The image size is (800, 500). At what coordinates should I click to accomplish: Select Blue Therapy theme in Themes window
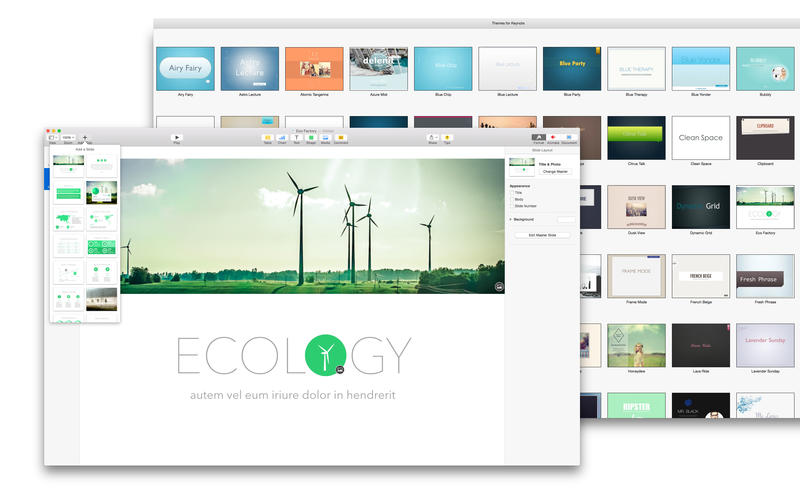[636, 69]
